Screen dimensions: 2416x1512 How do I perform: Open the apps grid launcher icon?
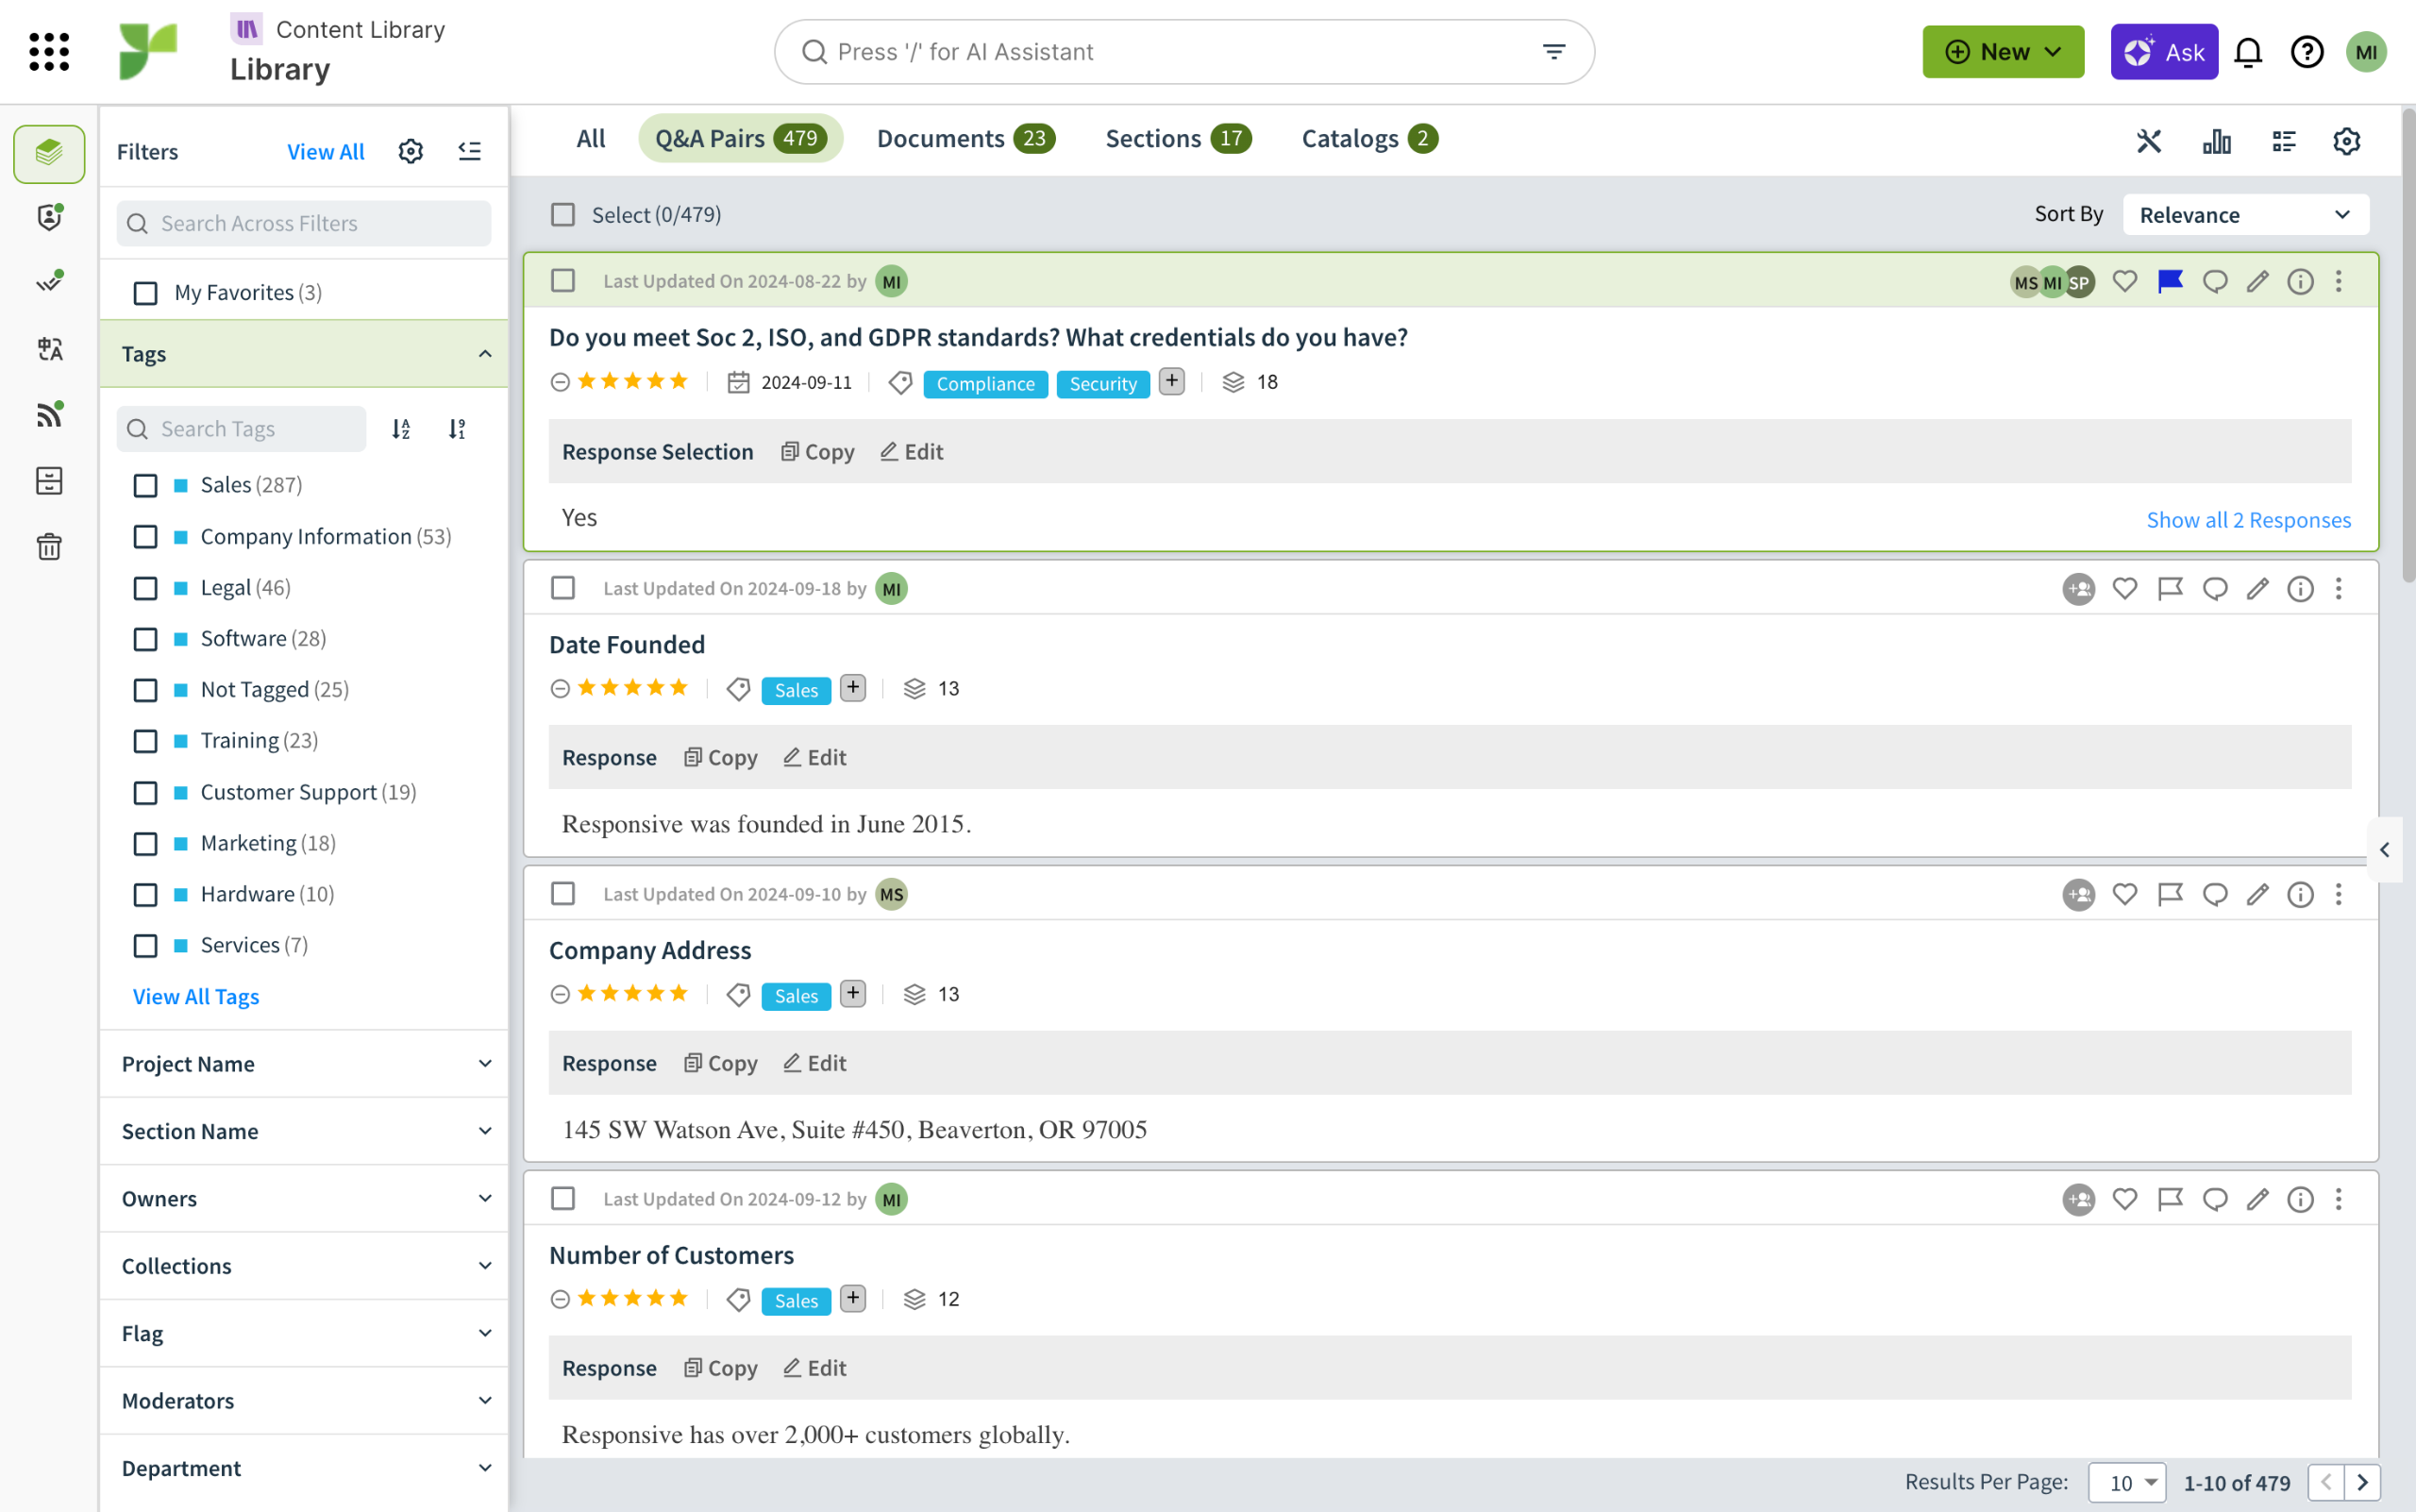click(49, 52)
